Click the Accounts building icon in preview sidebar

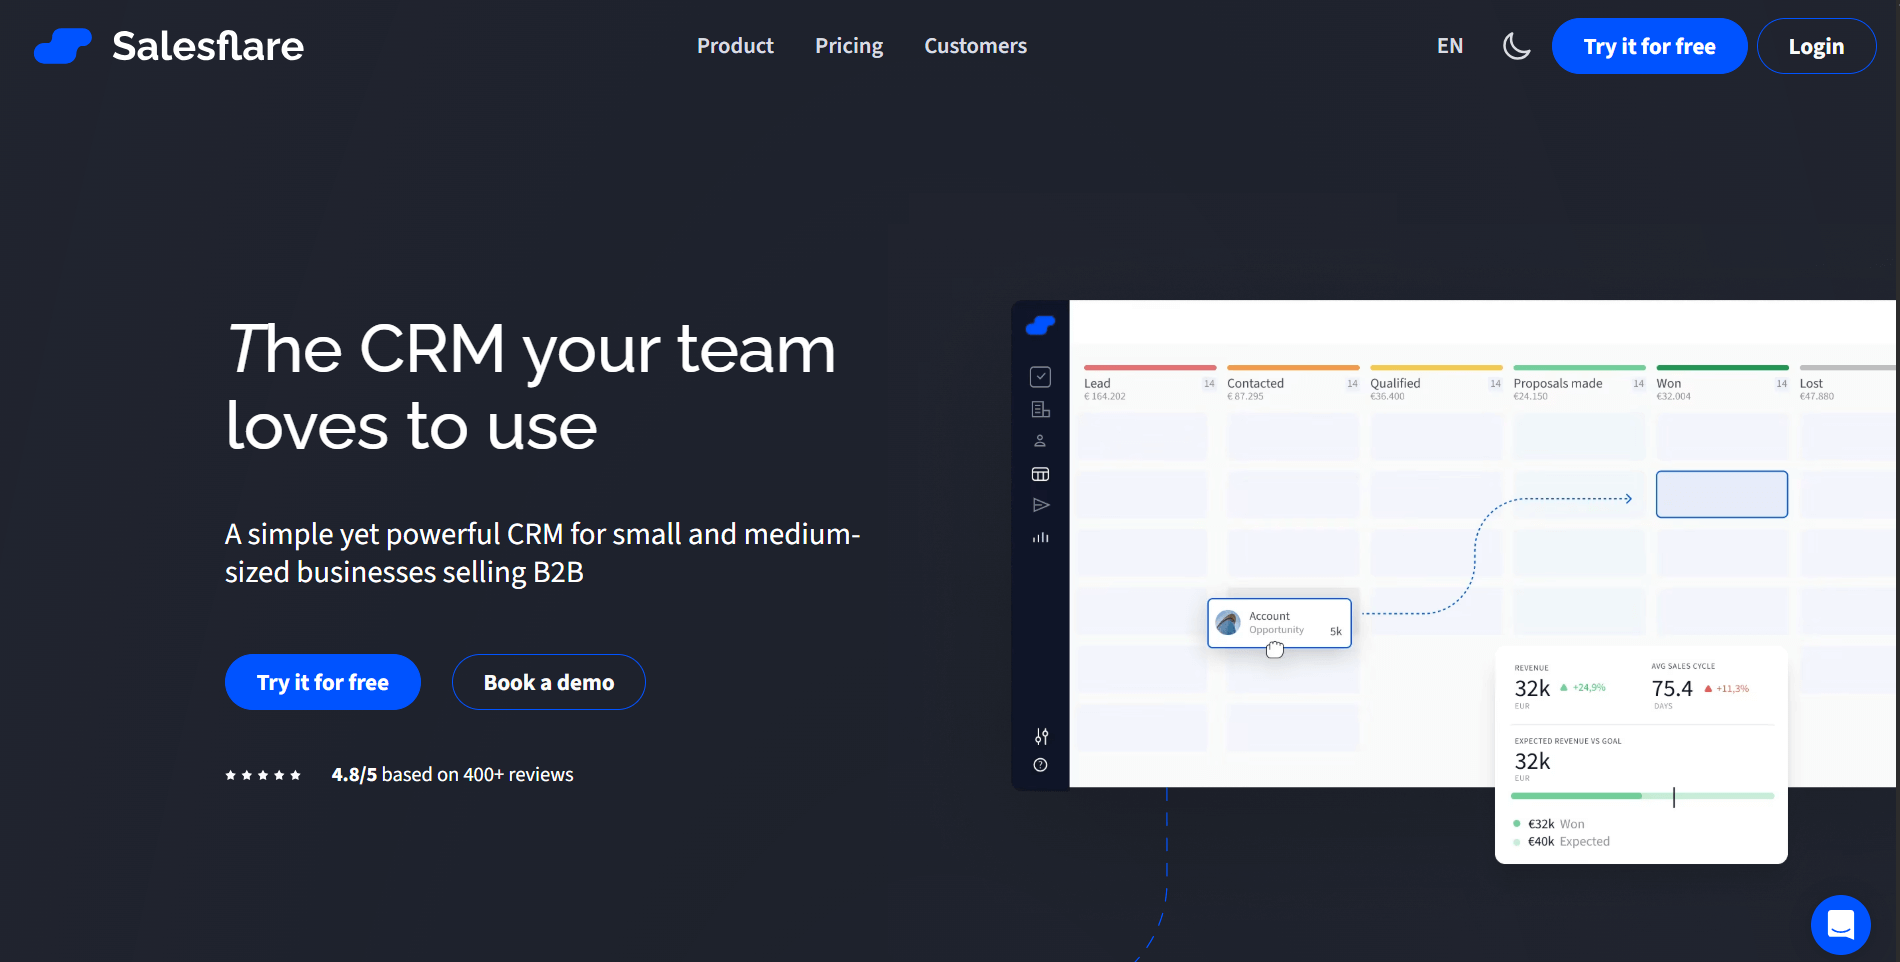(x=1040, y=409)
